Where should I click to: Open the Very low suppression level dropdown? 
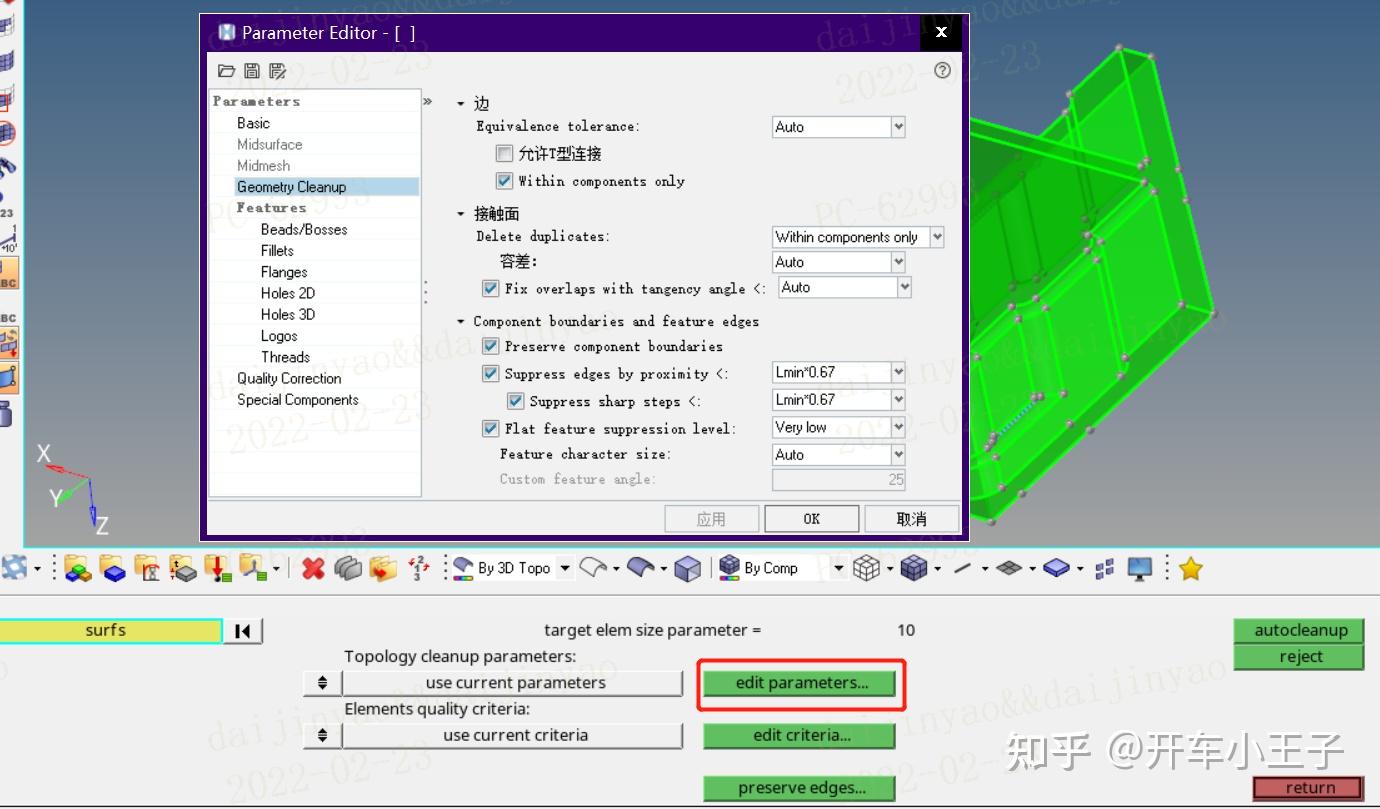point(838,427)
